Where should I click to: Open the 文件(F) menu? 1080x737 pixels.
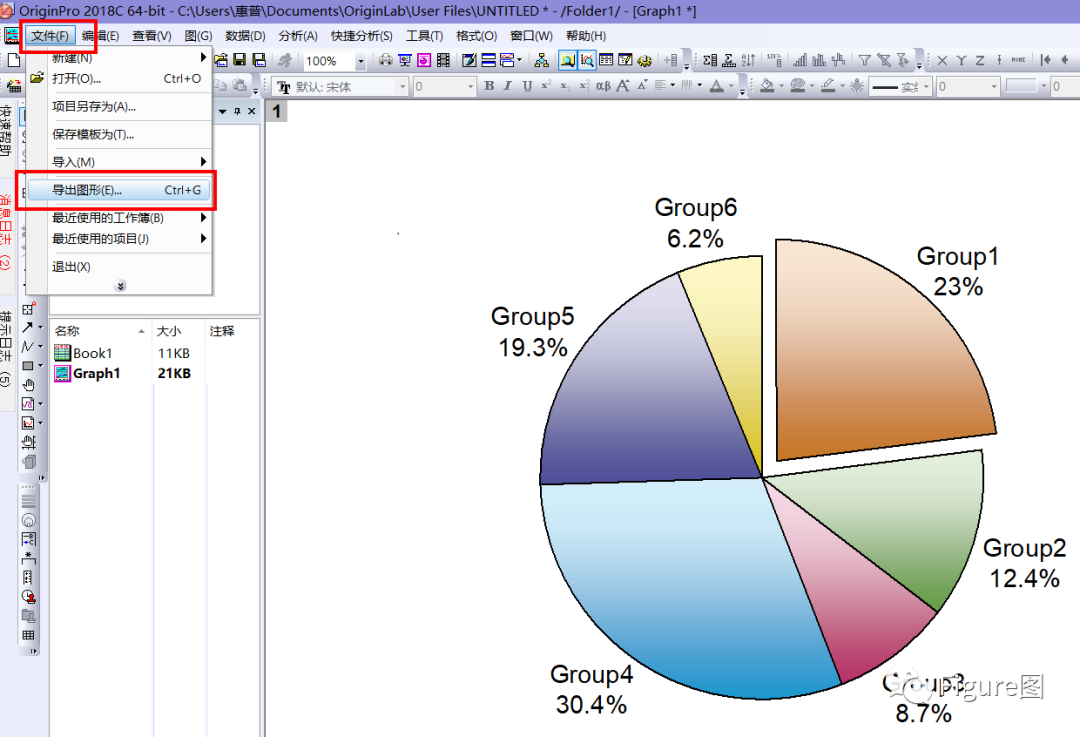coord(50,36)
